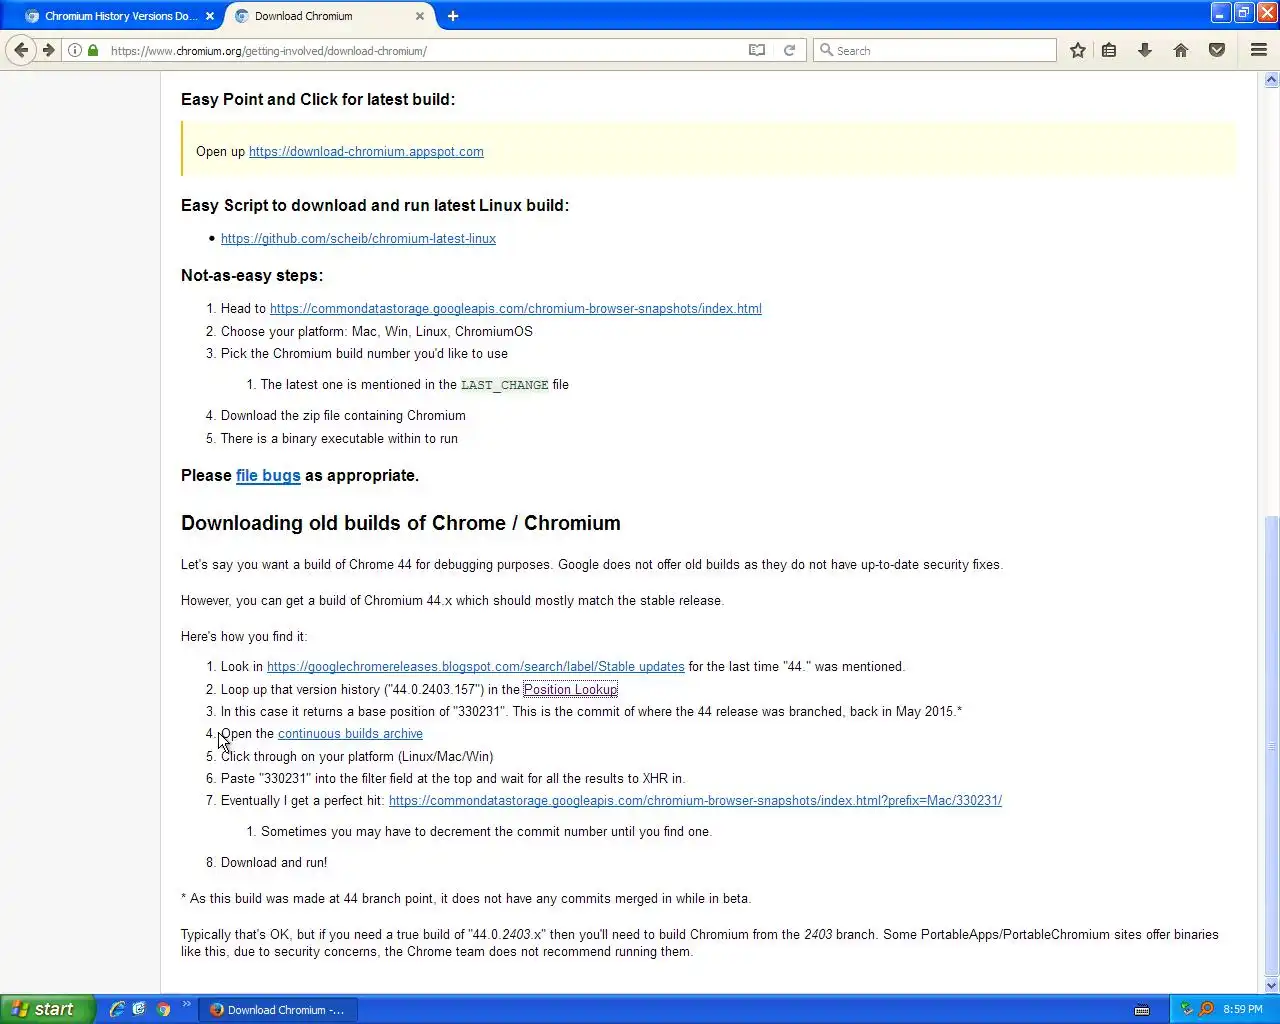This screenshot has height=1024, width=1280.
Task: Open snapshots link with prefix=Mac/330231
Action: point(695,801)
